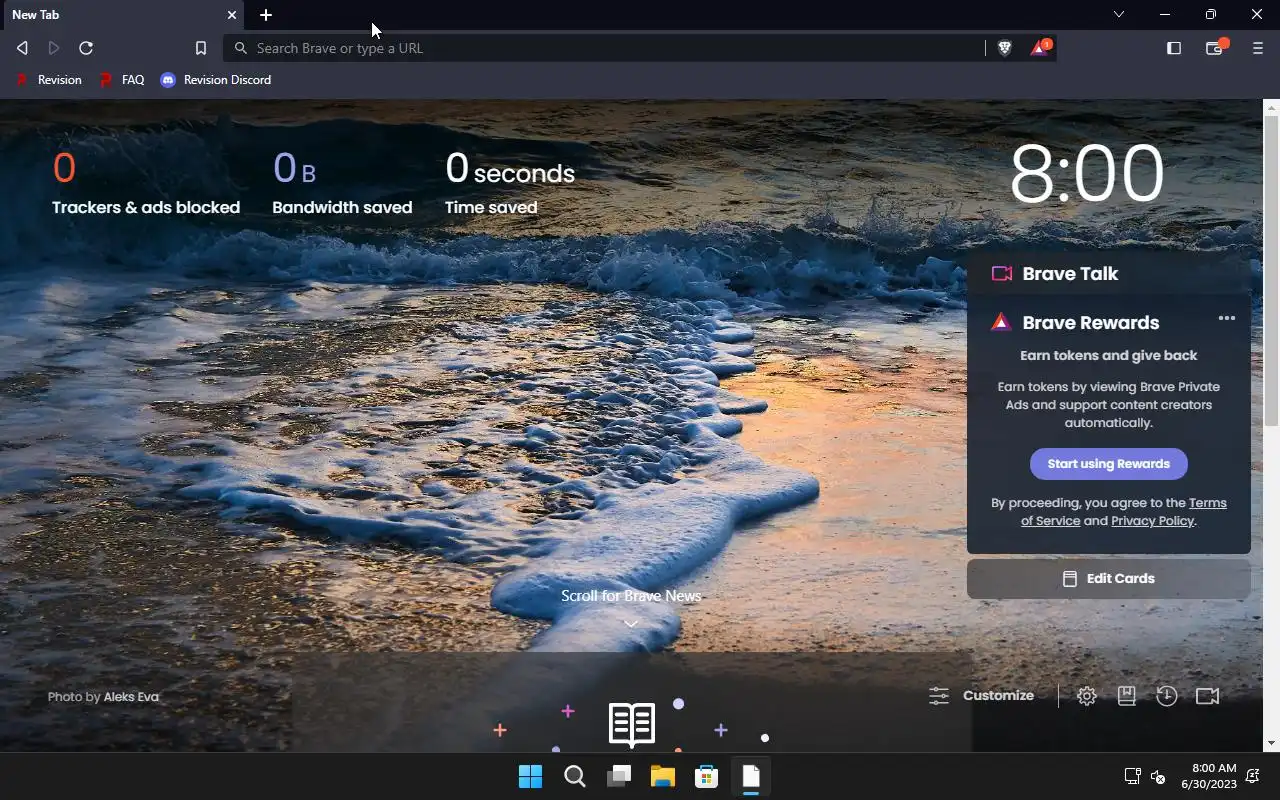1280x800 pixels.
Task: Click the Edit Cards button
Action: tap(1108, 579)
